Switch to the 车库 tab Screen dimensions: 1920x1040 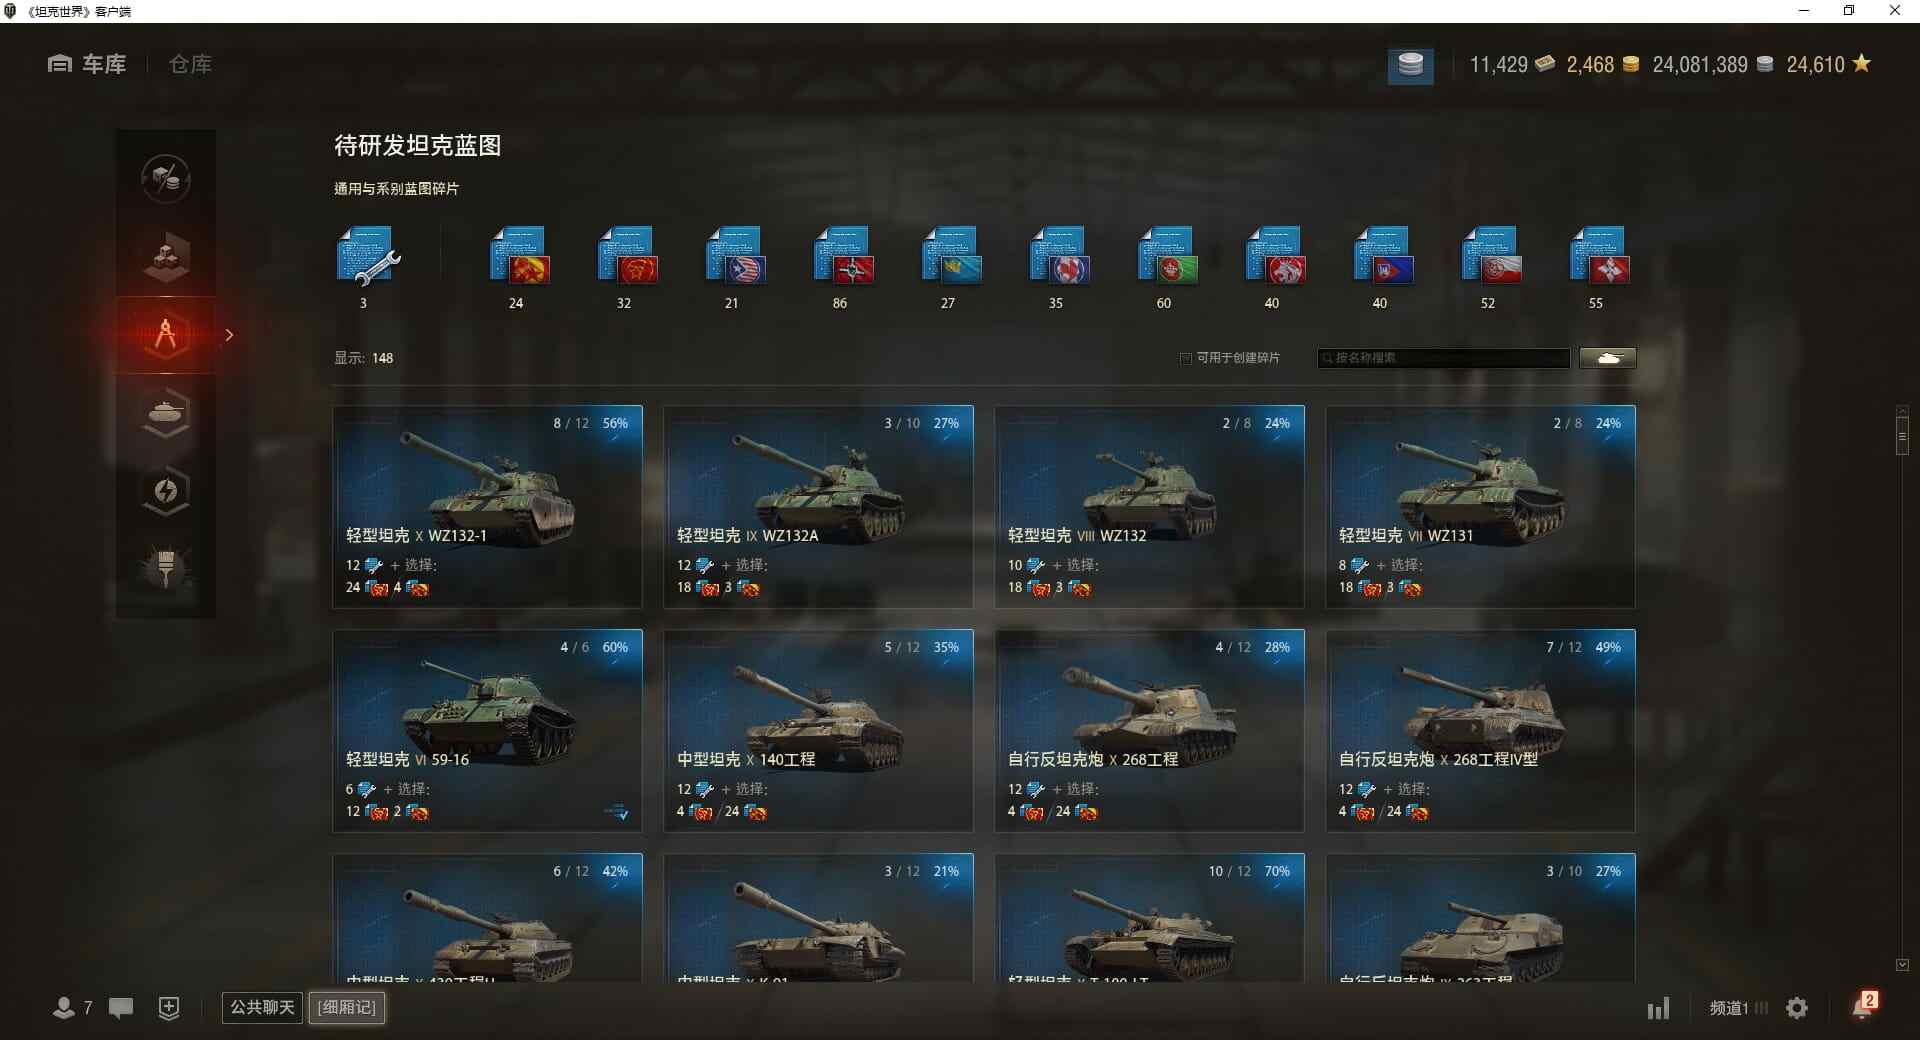(87, 65)
